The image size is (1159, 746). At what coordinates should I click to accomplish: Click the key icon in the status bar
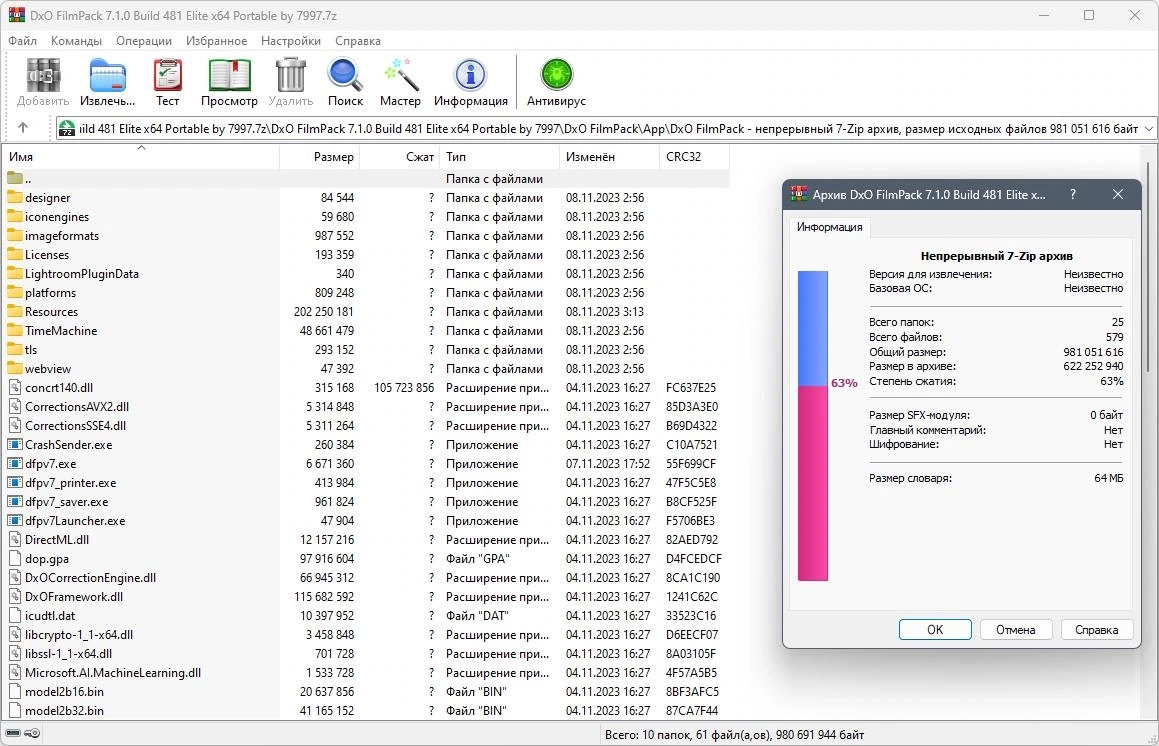(33, 733)
